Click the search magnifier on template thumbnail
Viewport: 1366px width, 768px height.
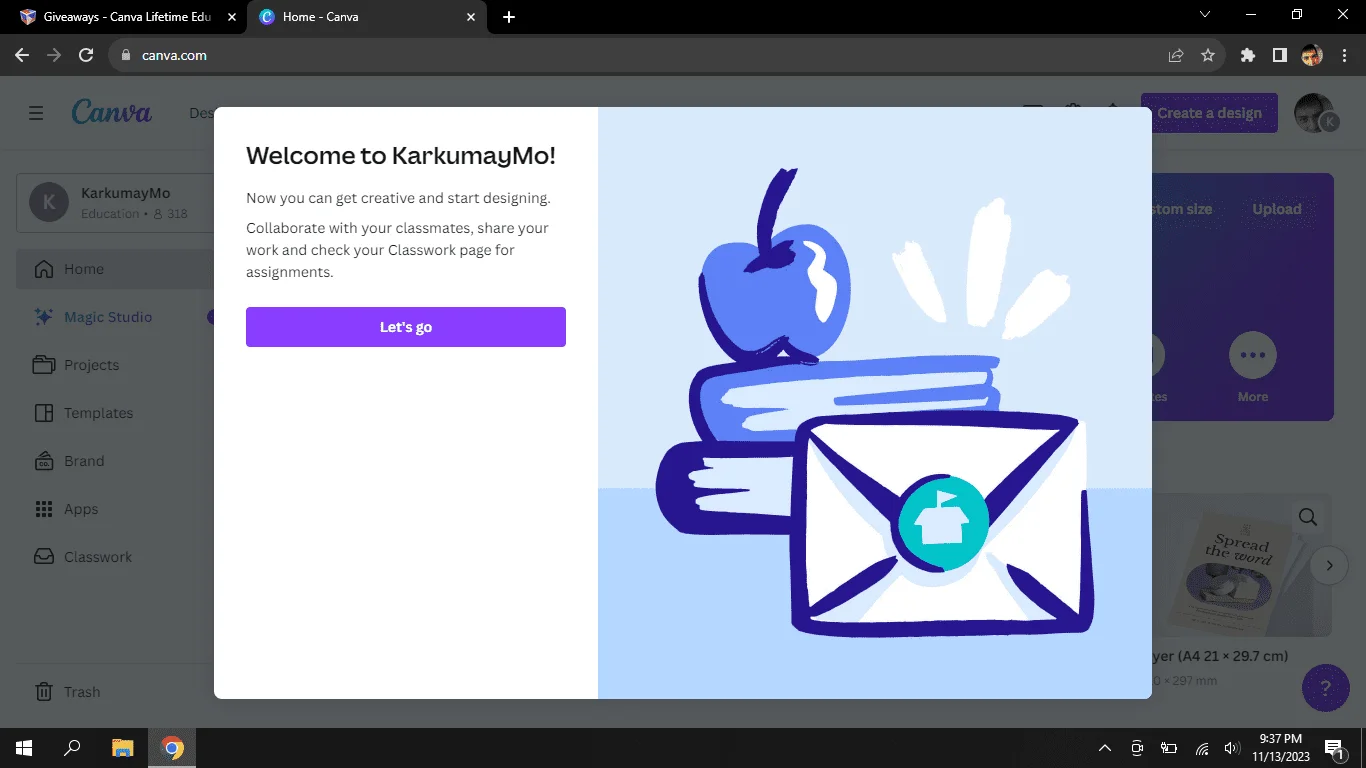point(1308,517)
